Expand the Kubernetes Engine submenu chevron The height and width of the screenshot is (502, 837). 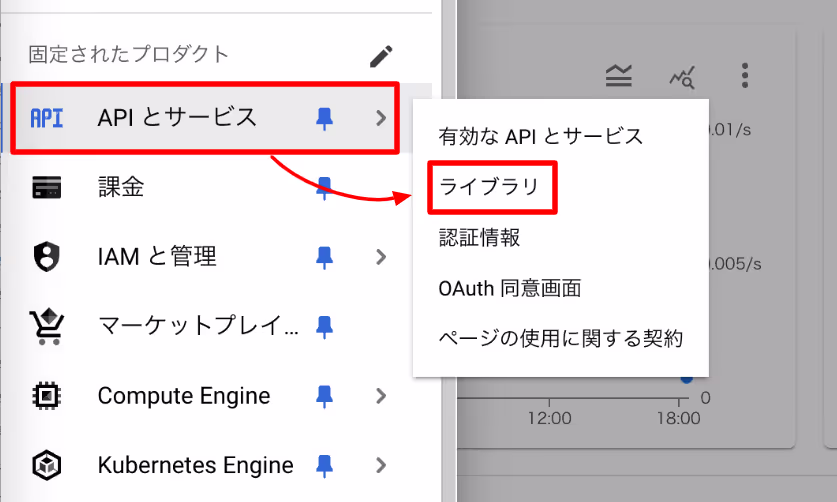point(381,465)
